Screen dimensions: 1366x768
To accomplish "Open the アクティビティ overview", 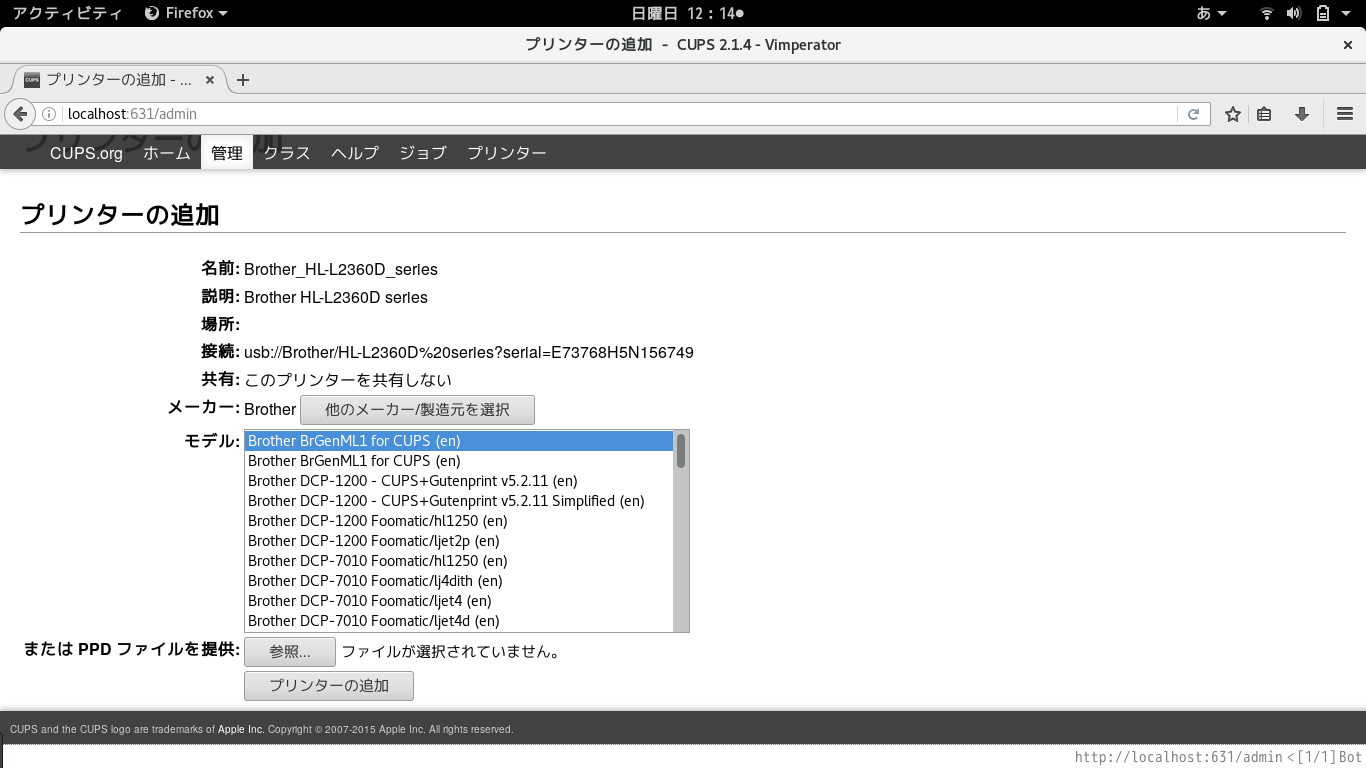I will [68, 13].
